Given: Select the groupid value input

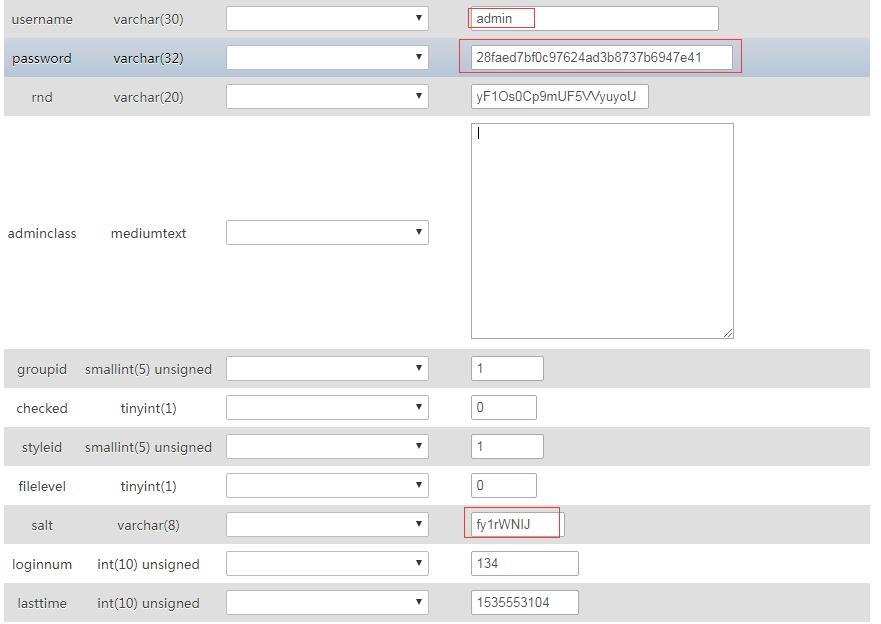Looking at the screenshot, I should (507, 368).
